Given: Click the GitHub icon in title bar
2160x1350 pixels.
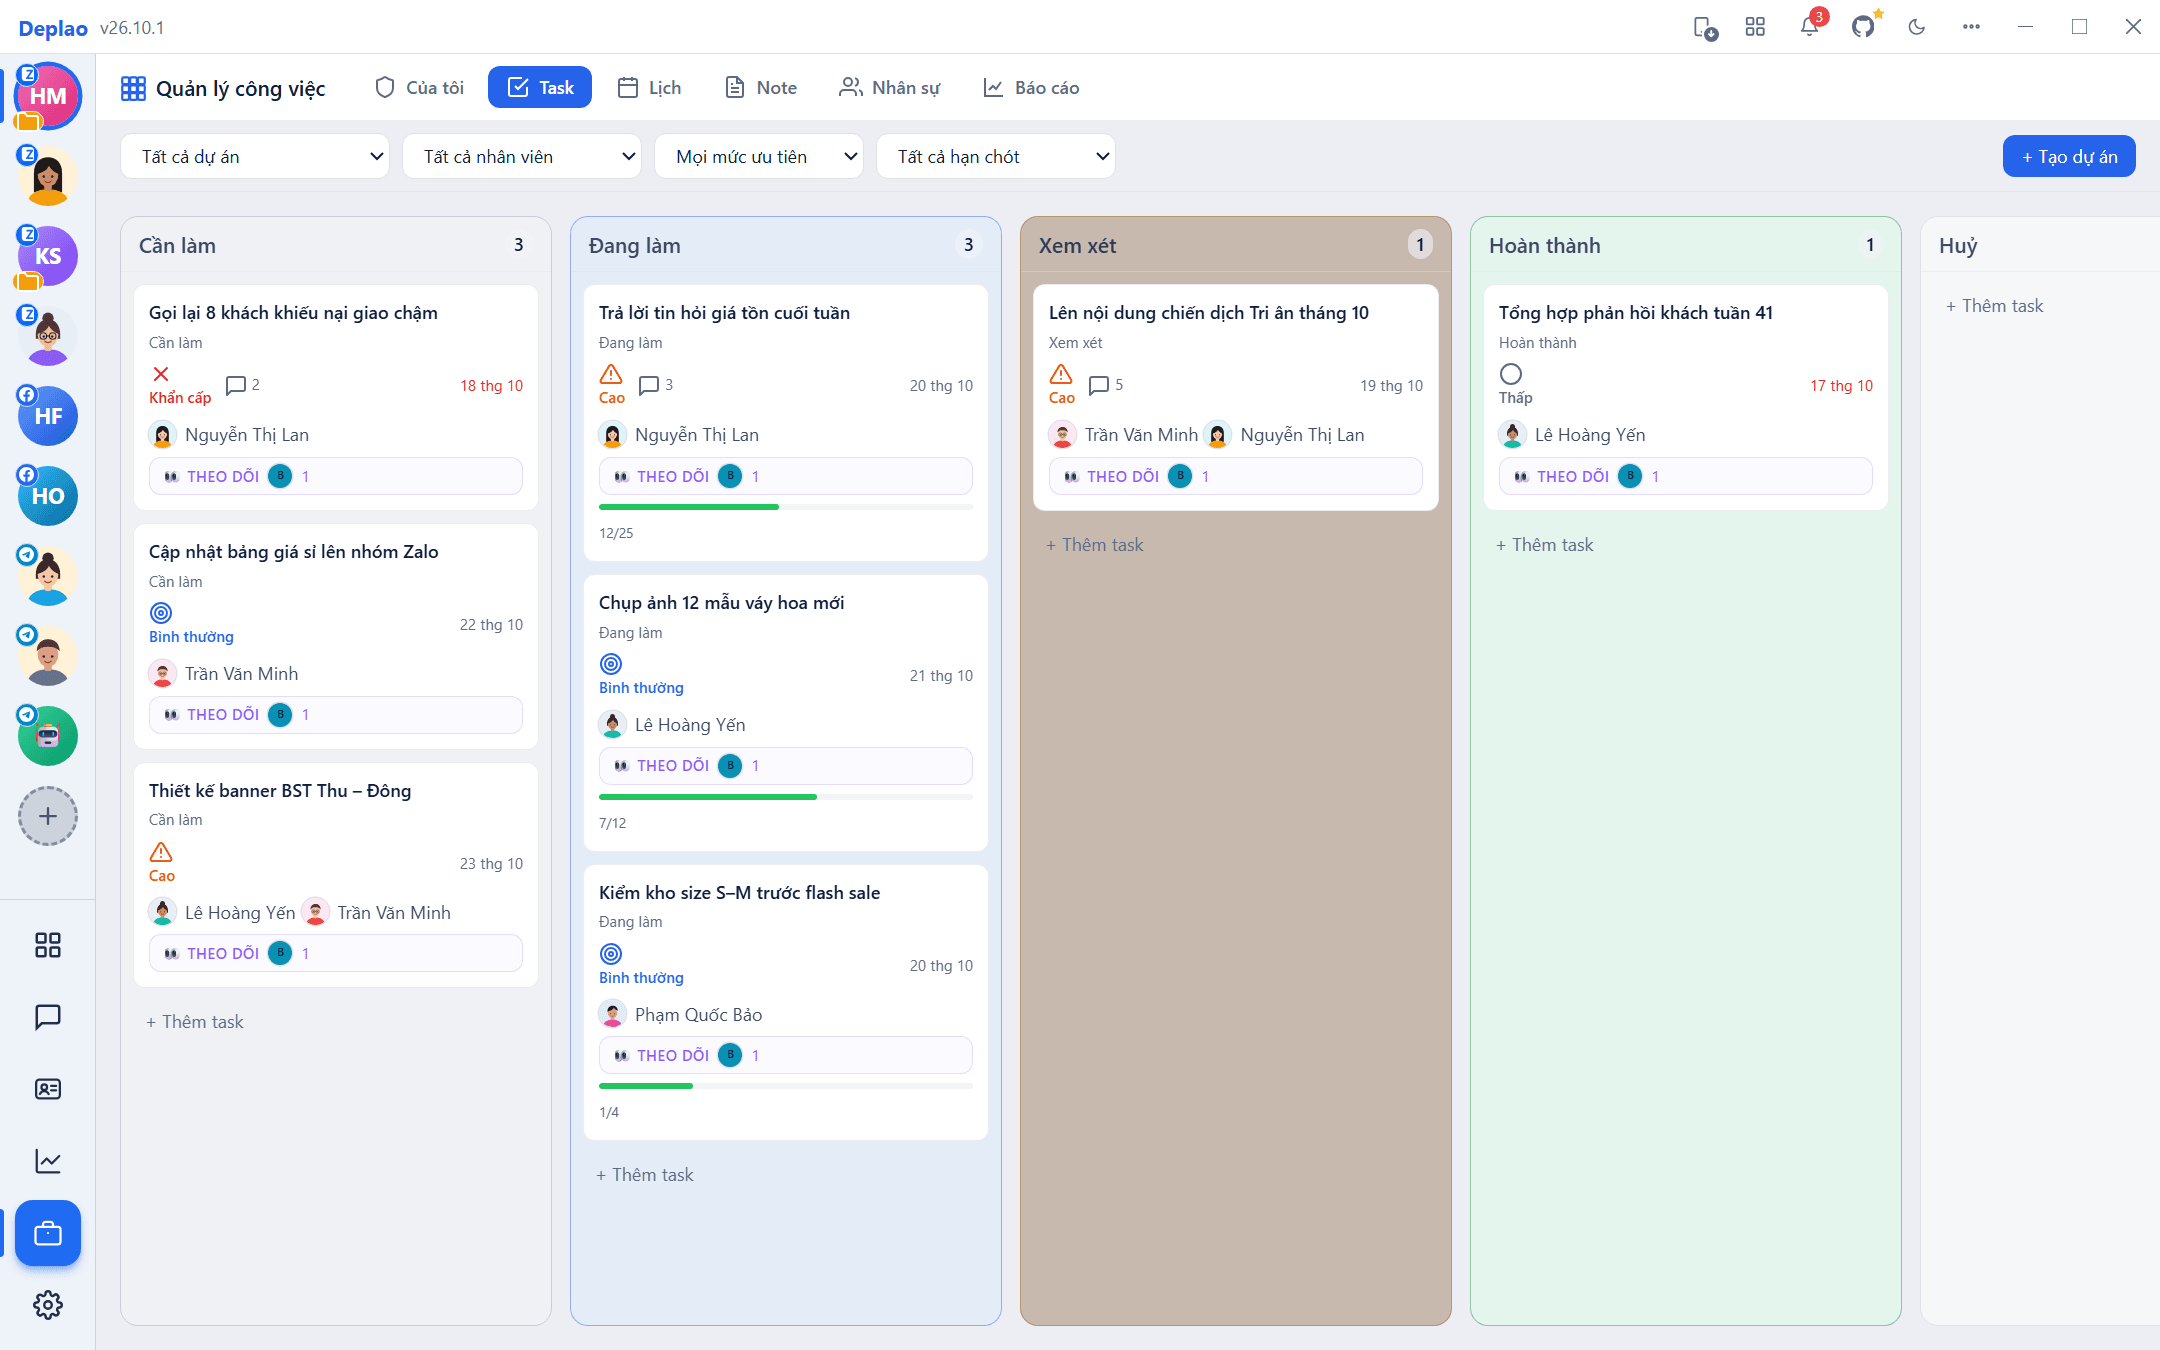Looking at the screenshot, I should pos(1863,27).
